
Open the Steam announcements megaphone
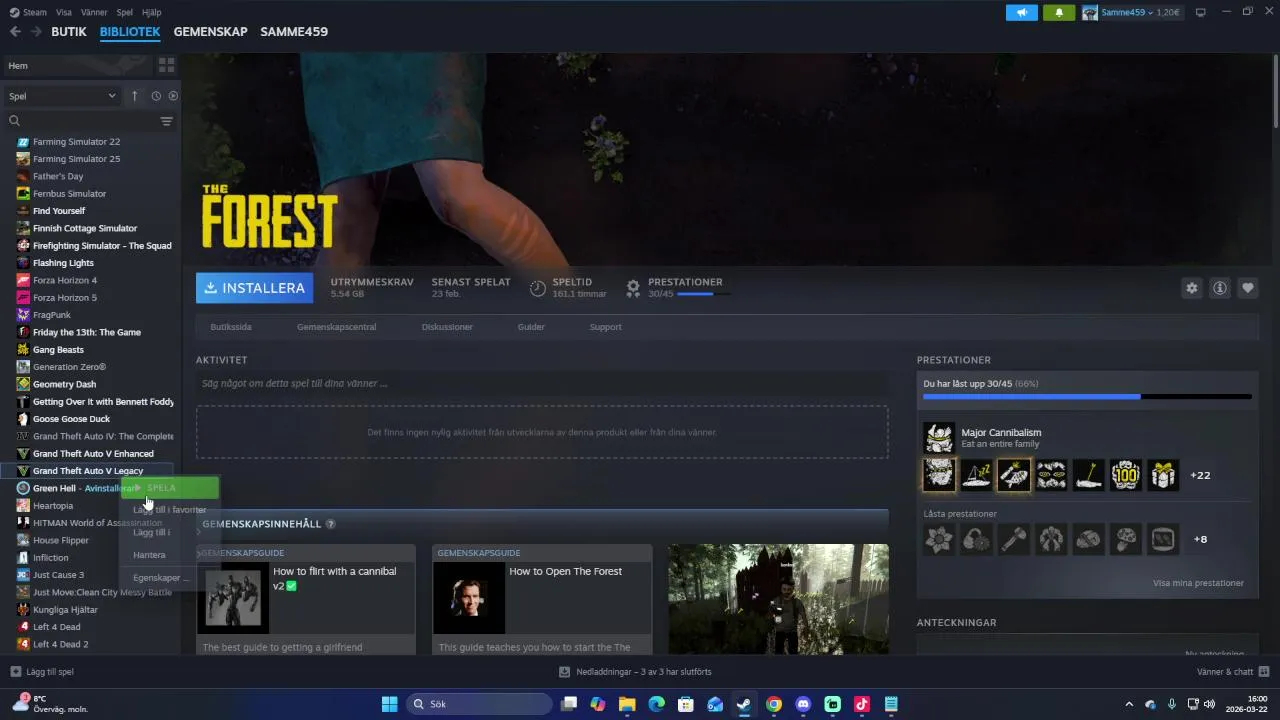pyautogui.click(x=1021, y=12)
